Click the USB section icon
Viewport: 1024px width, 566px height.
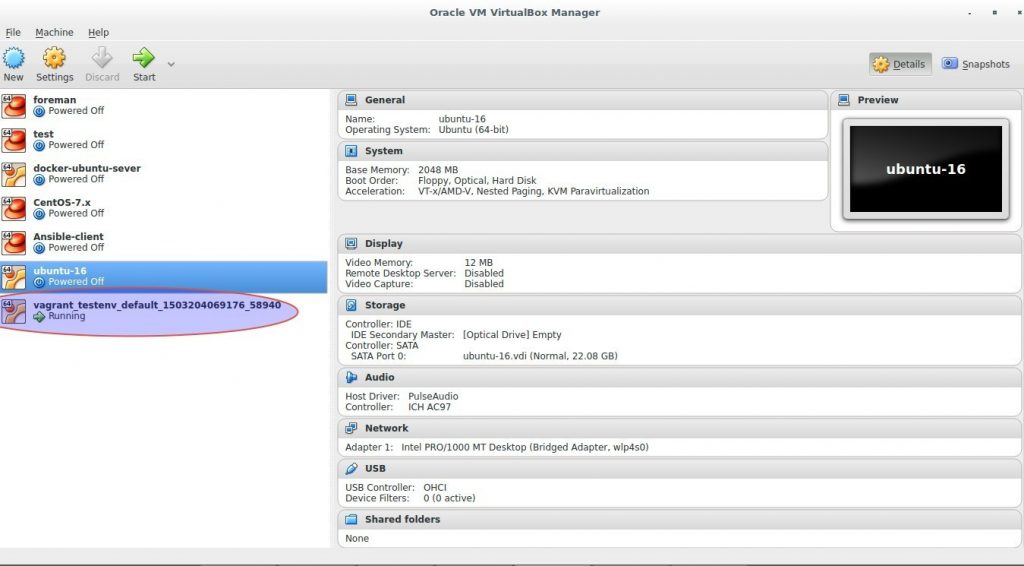[351, 469]
